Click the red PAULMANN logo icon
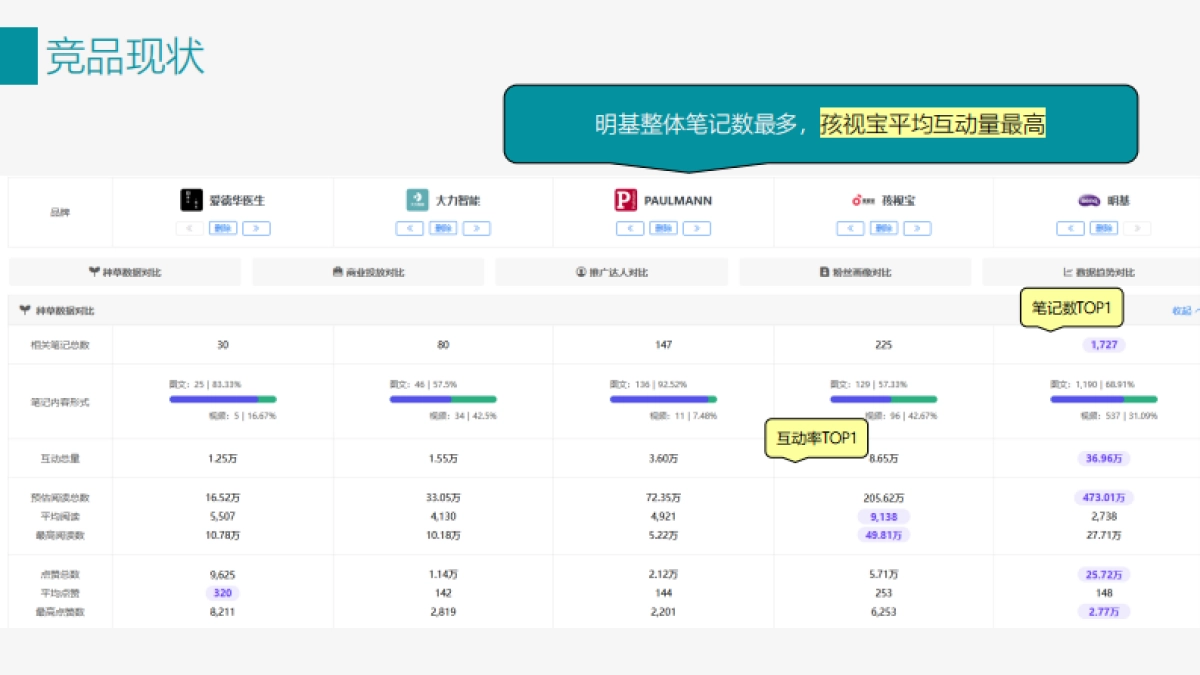 click(625, 199)
